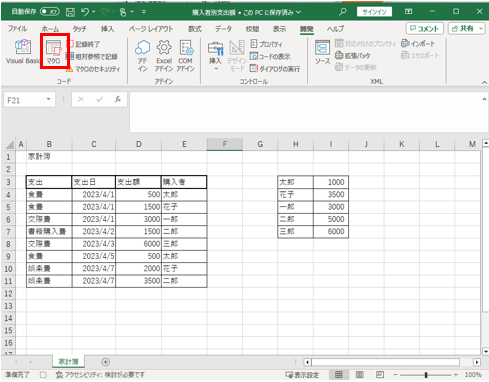Select cell showing 2023/4/5

94,256
